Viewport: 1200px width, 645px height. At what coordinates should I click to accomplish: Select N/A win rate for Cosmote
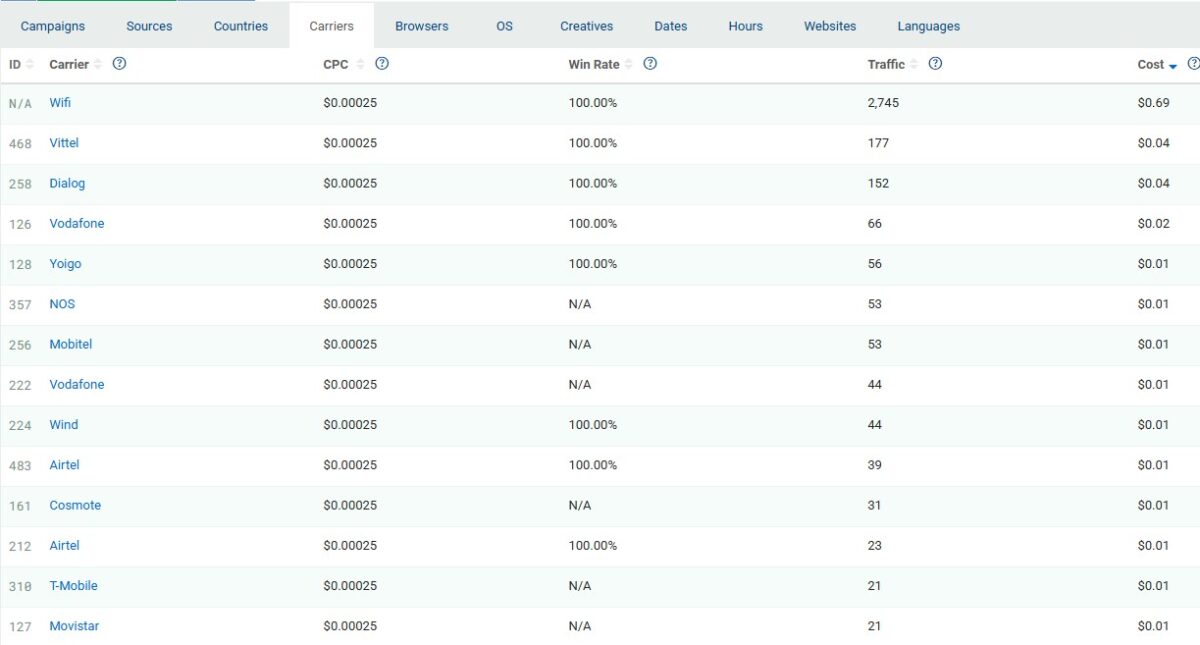pos(580,505)
